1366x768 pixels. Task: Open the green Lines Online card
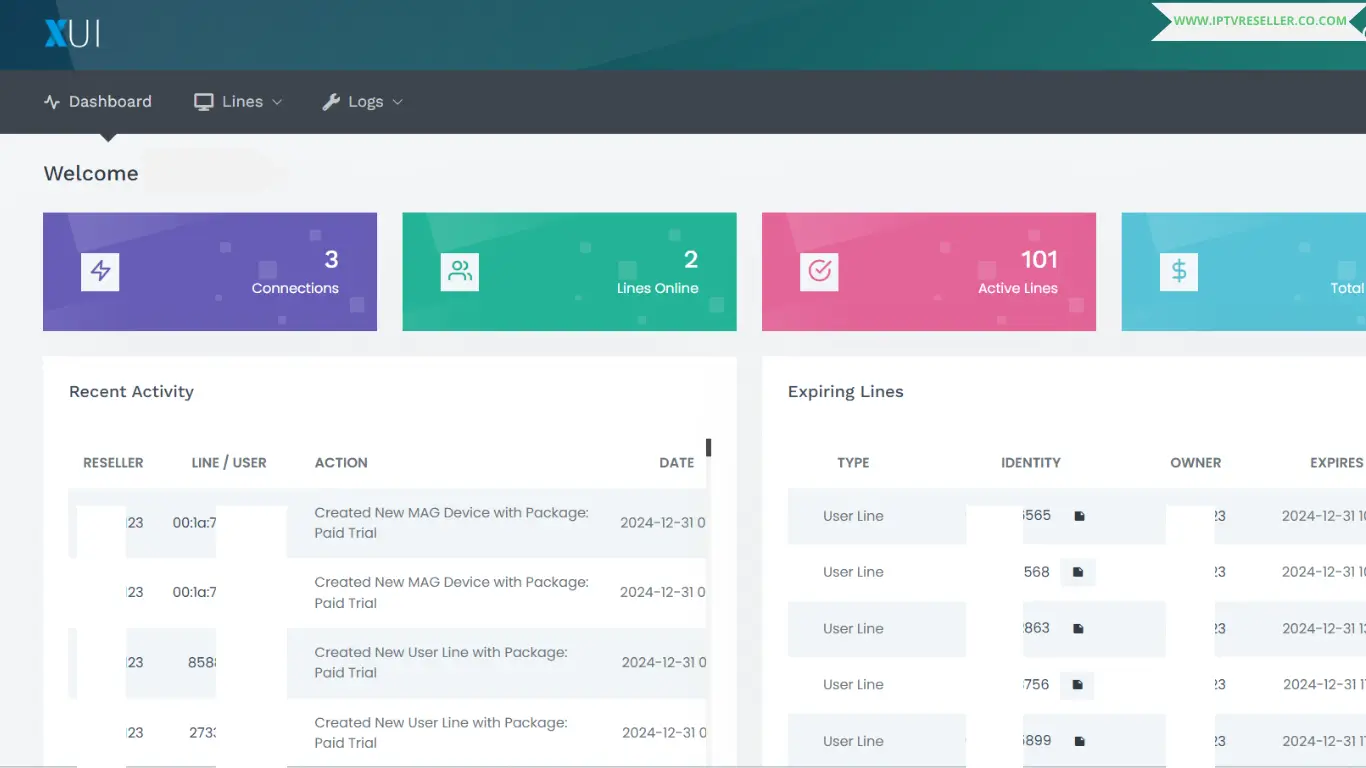click(569, 271)
